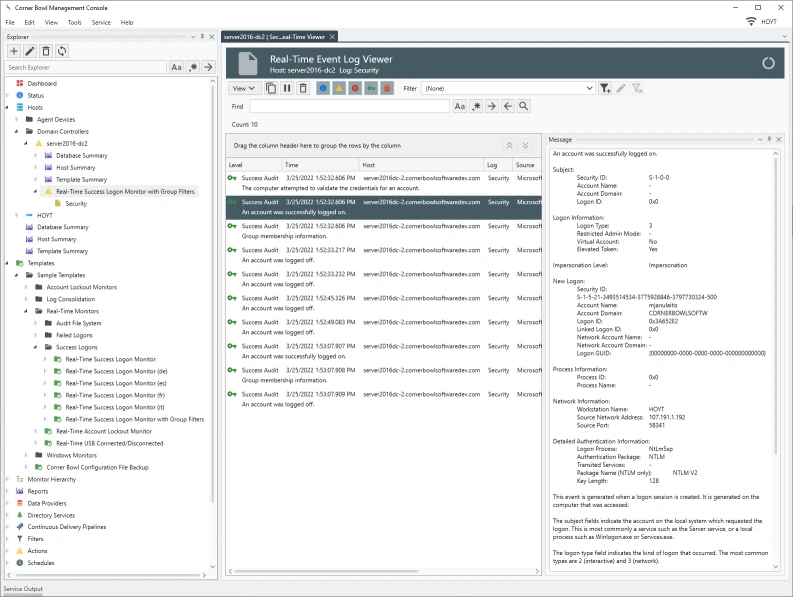The width and height of the screenshot is (793, 597).
Task: Open the View dropdown in viewer toolbar
Action: click(244, 89)
